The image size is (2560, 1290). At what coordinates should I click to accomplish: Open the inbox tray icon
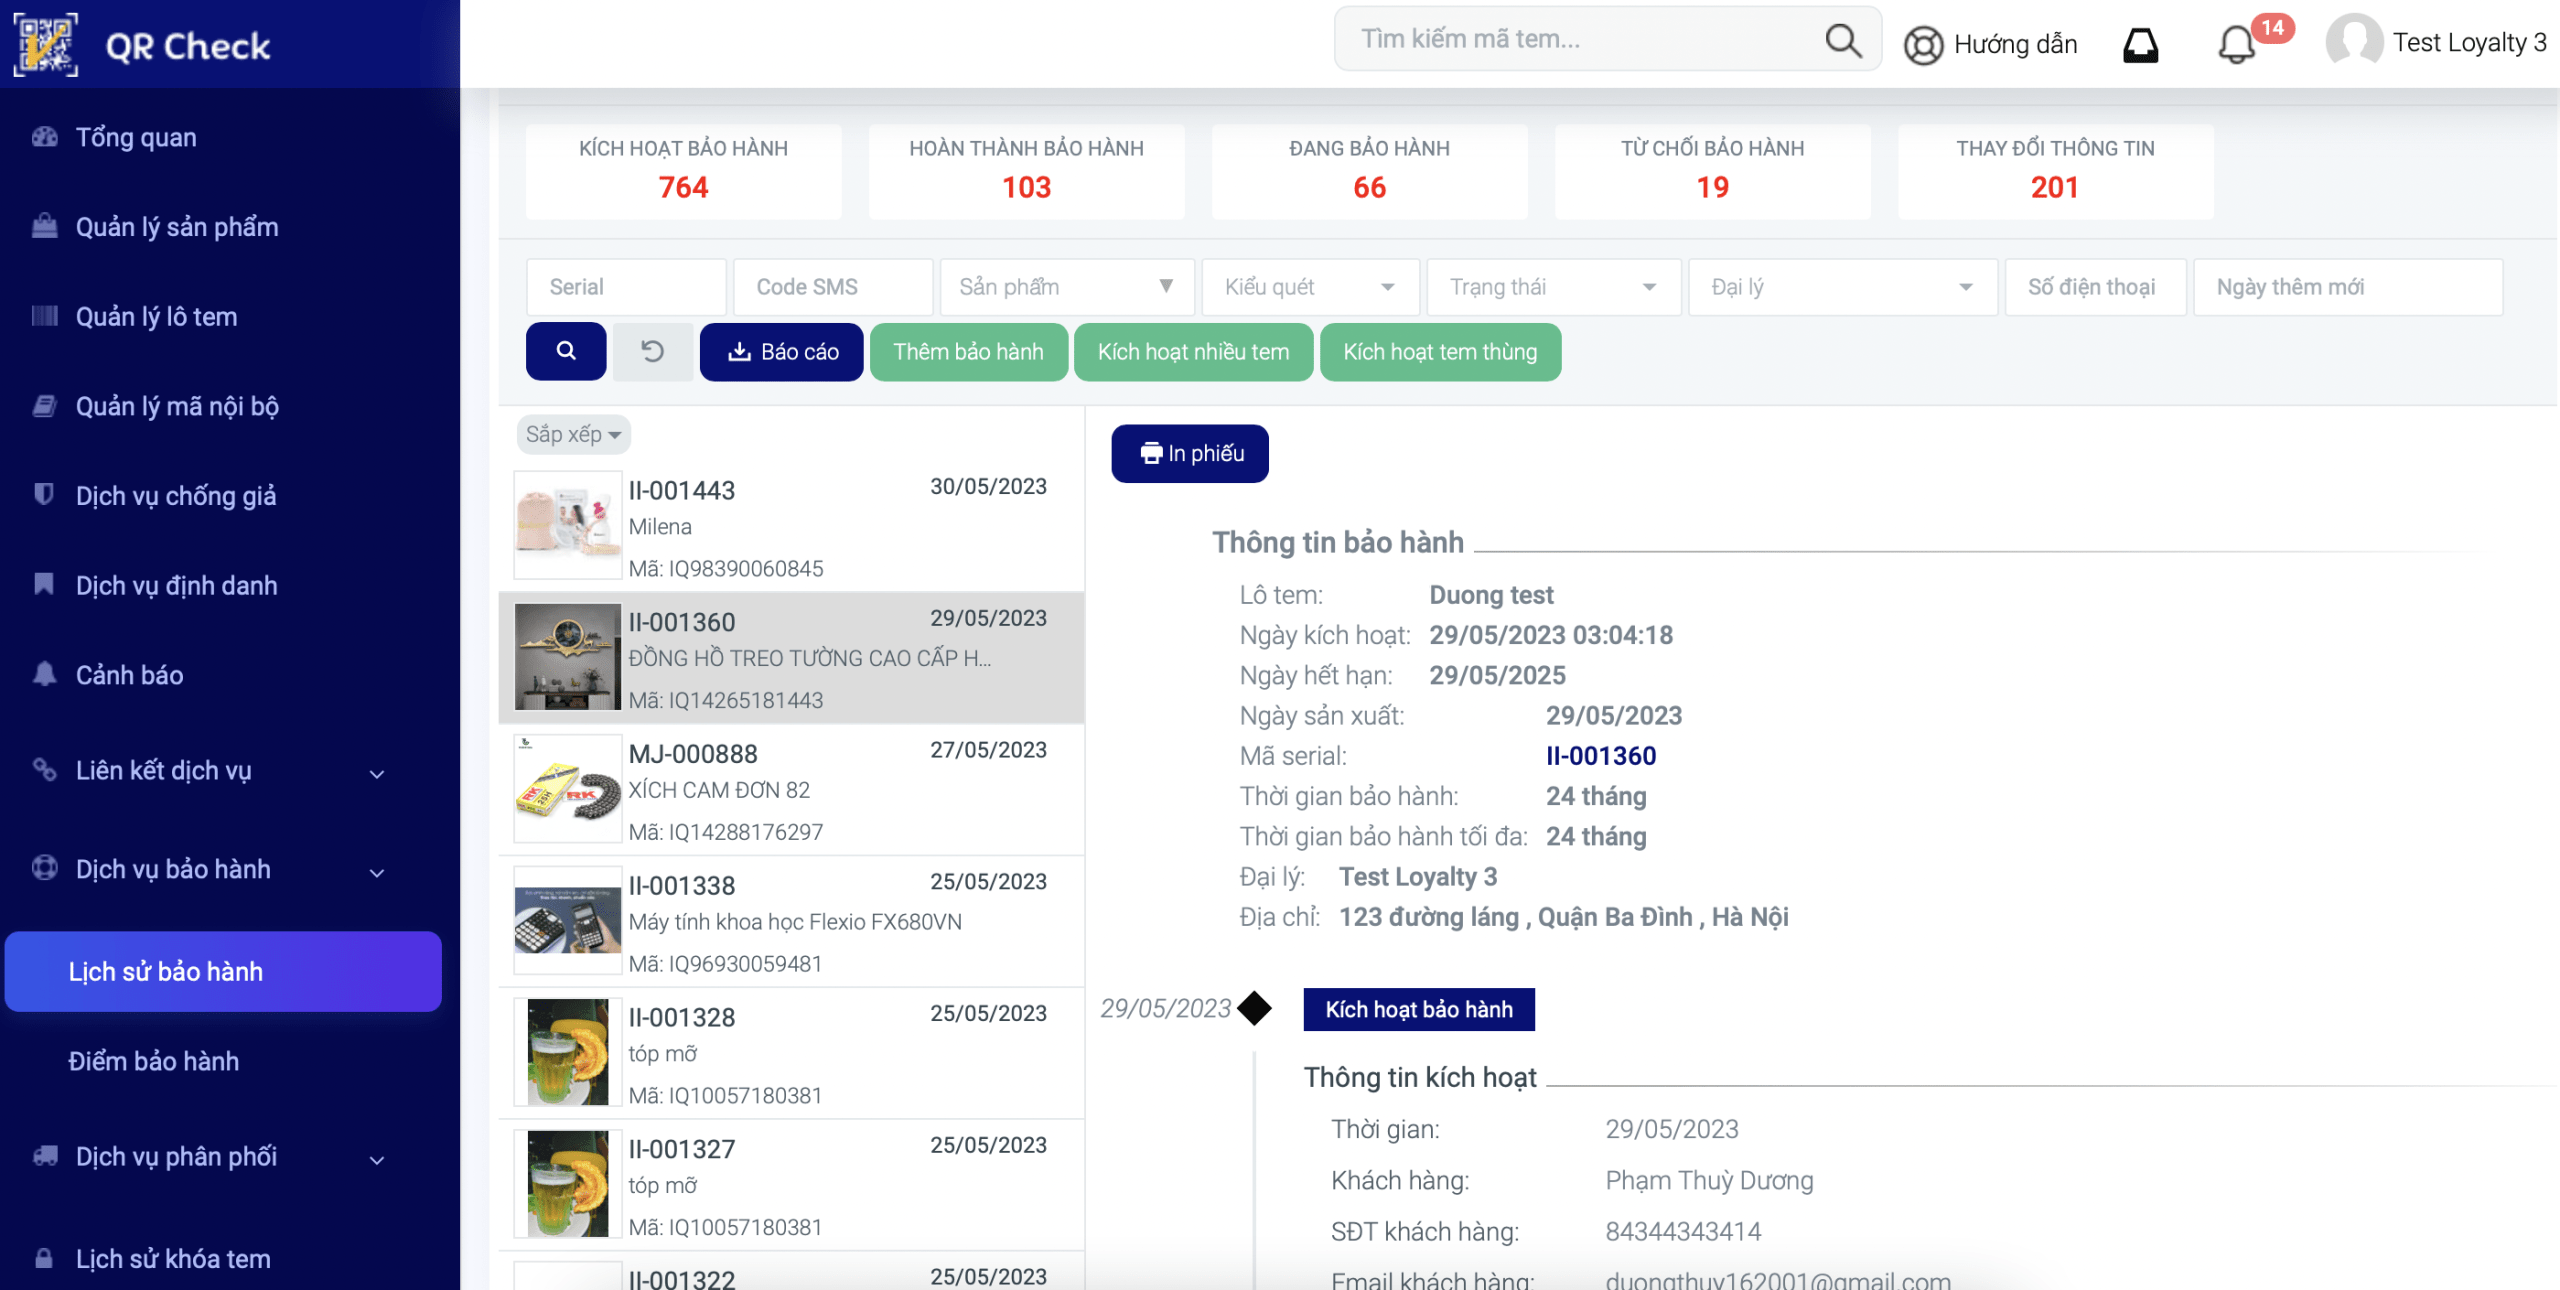coord(2140,45)
